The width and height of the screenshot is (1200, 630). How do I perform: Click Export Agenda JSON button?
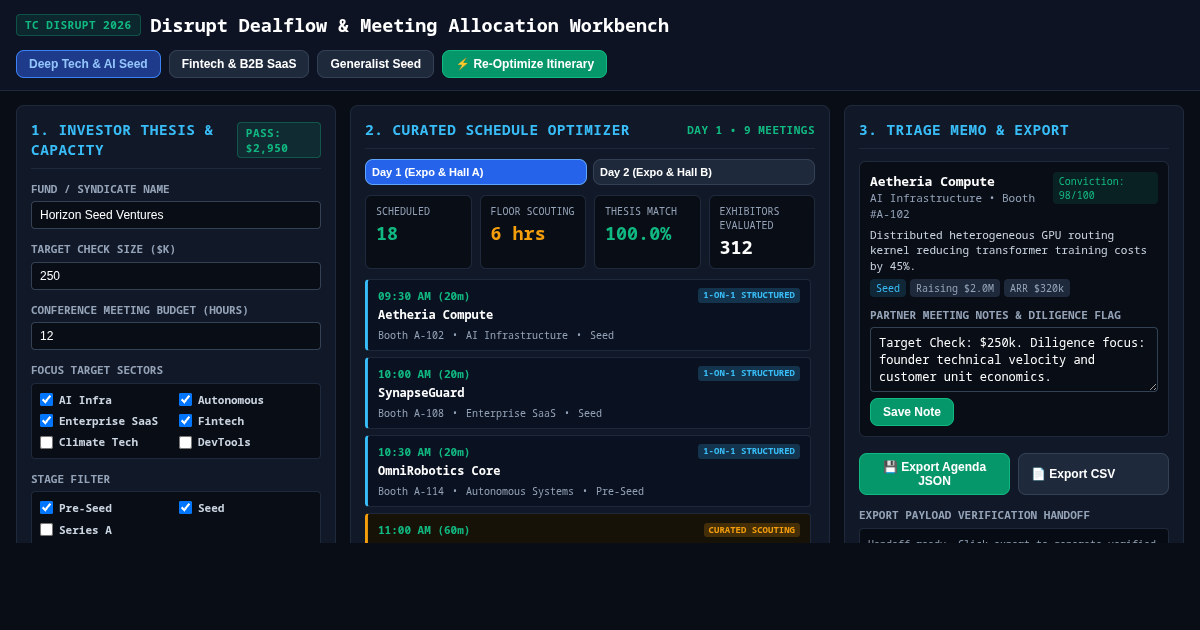pyautogui.click(x=934, y=474)
